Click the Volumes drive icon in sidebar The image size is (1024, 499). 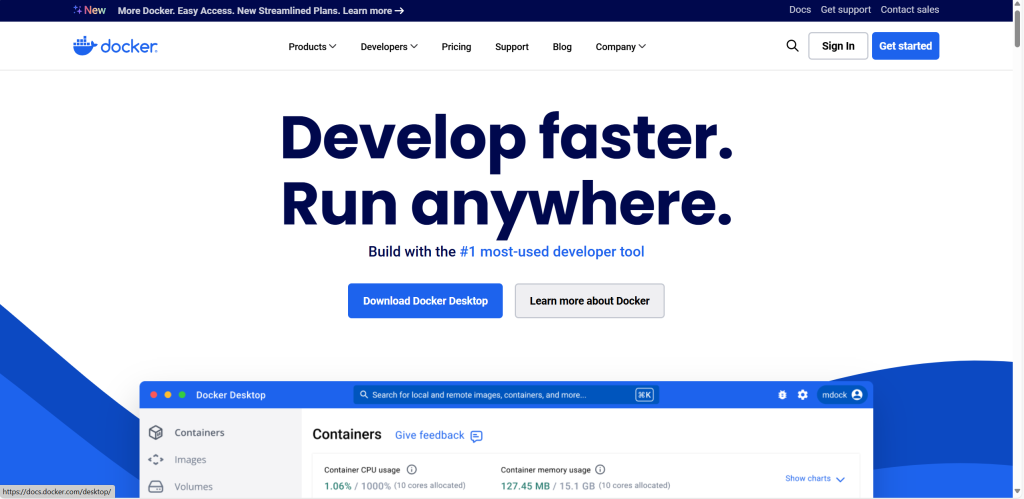(x=156, y=487)
